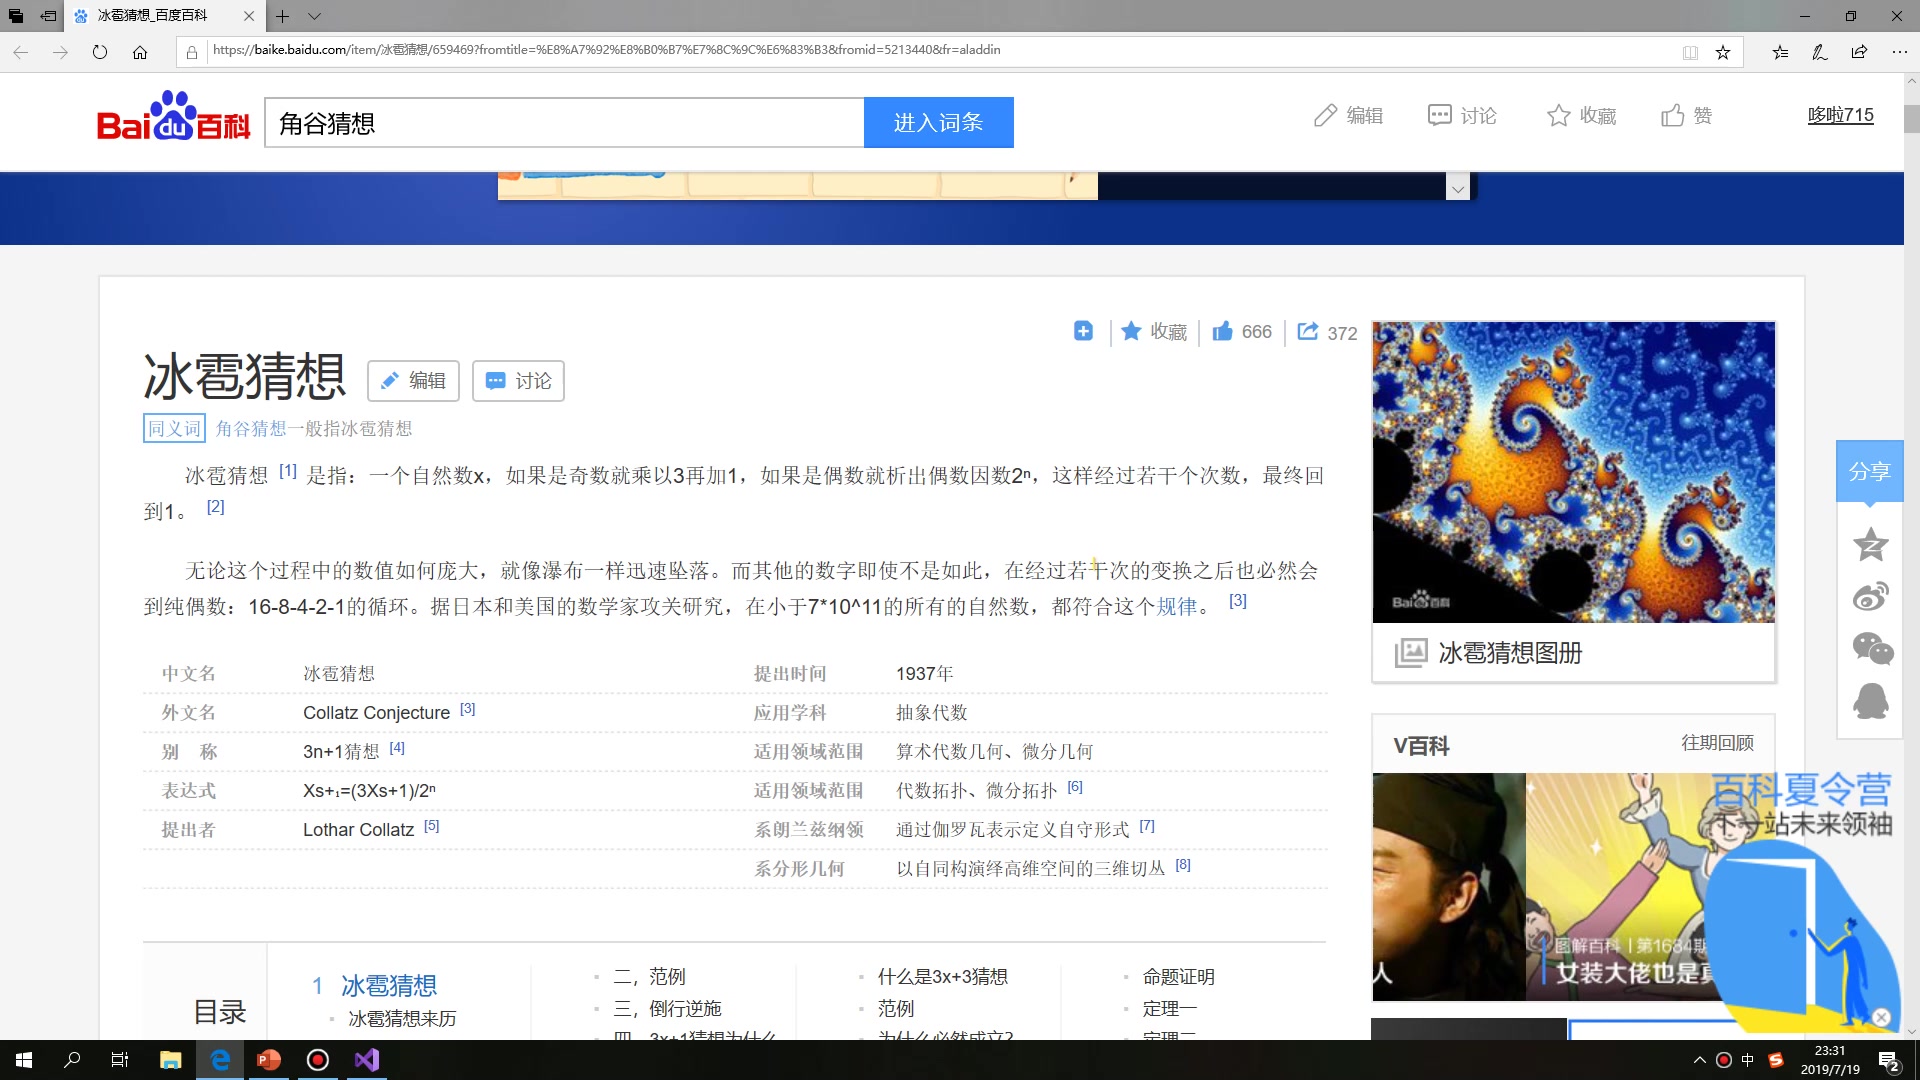Jump to 二，范例 section

[x=649, y=977]
